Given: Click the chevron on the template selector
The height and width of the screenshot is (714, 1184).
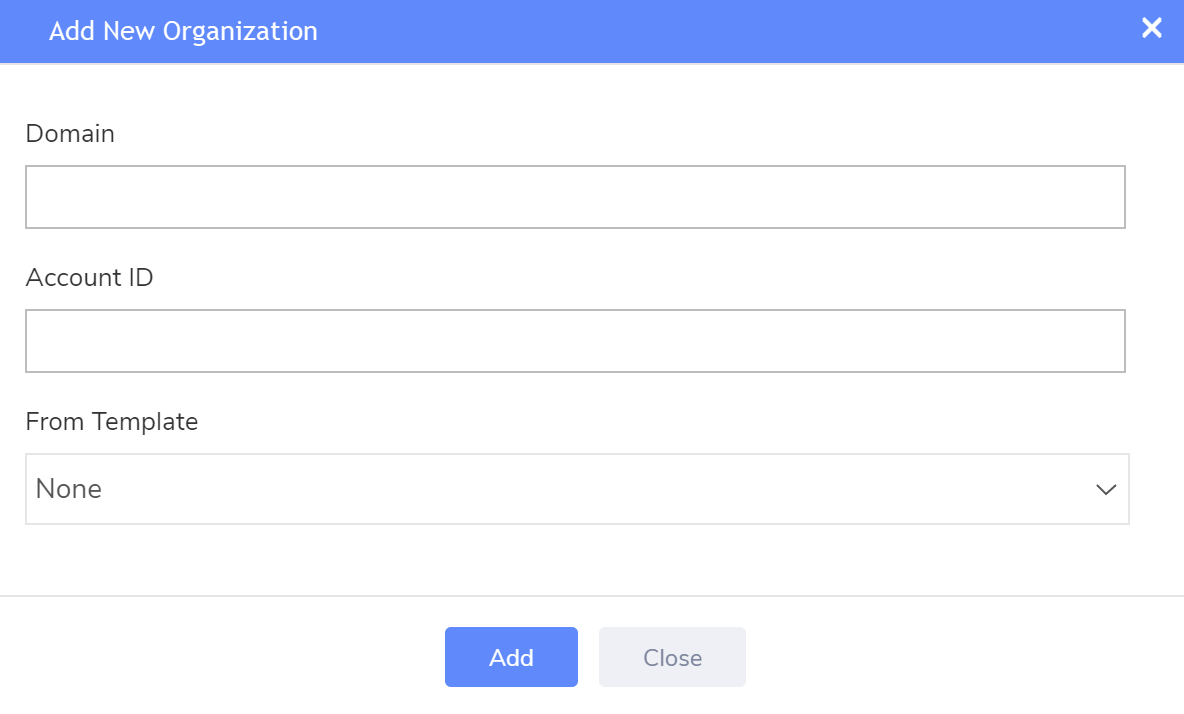Looking at the screenshot, I should click(1105, 489).
